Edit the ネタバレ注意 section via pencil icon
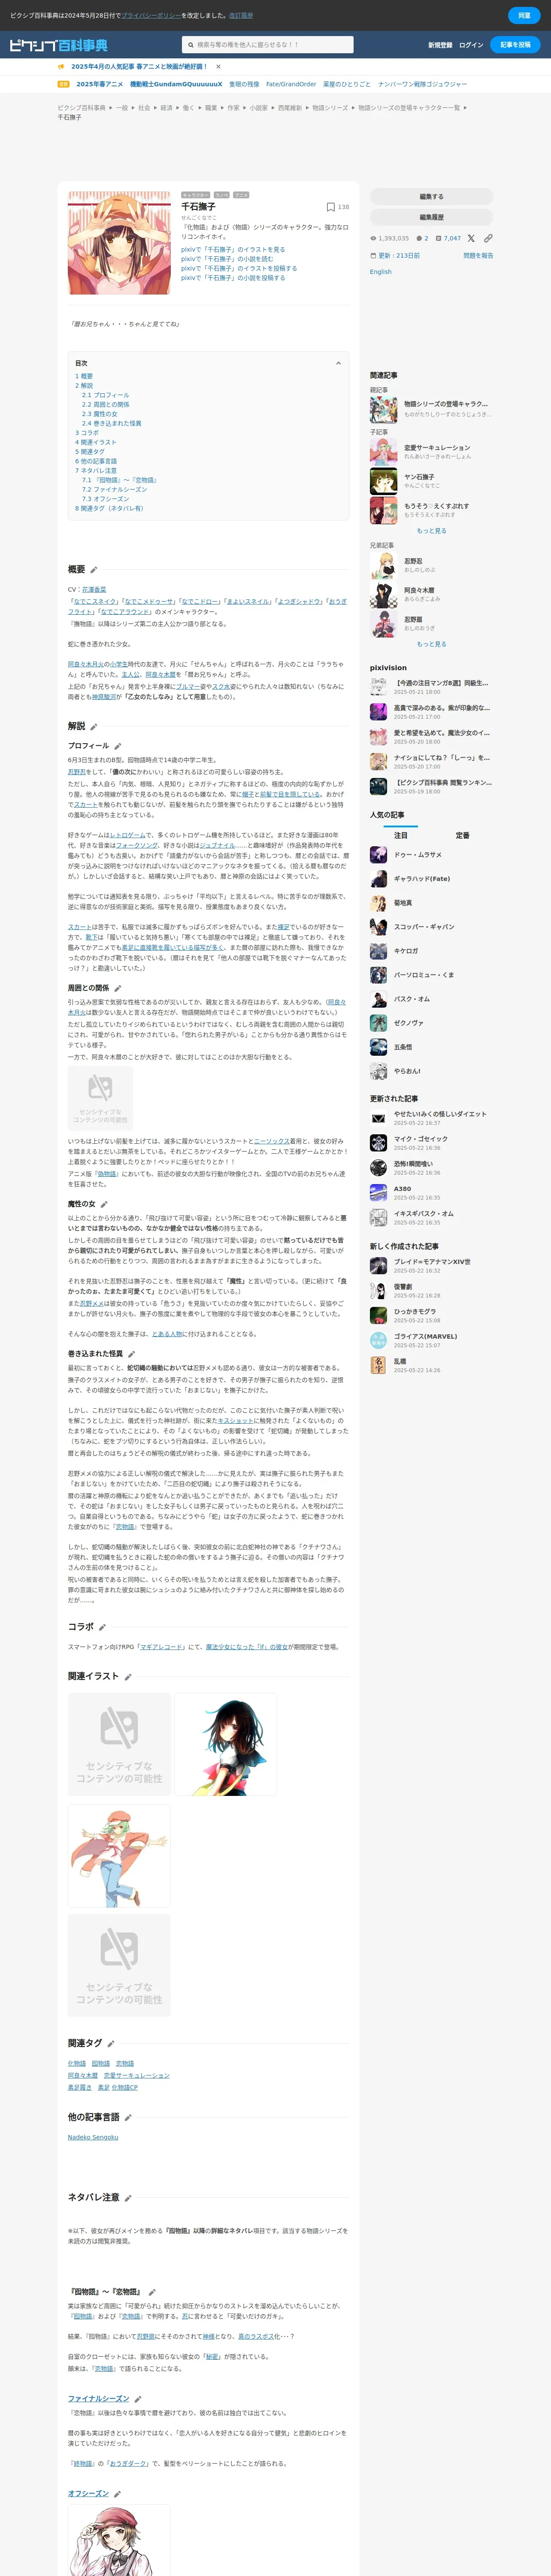The height and width of the screenshot is (2576, 551). [128, 2198]
